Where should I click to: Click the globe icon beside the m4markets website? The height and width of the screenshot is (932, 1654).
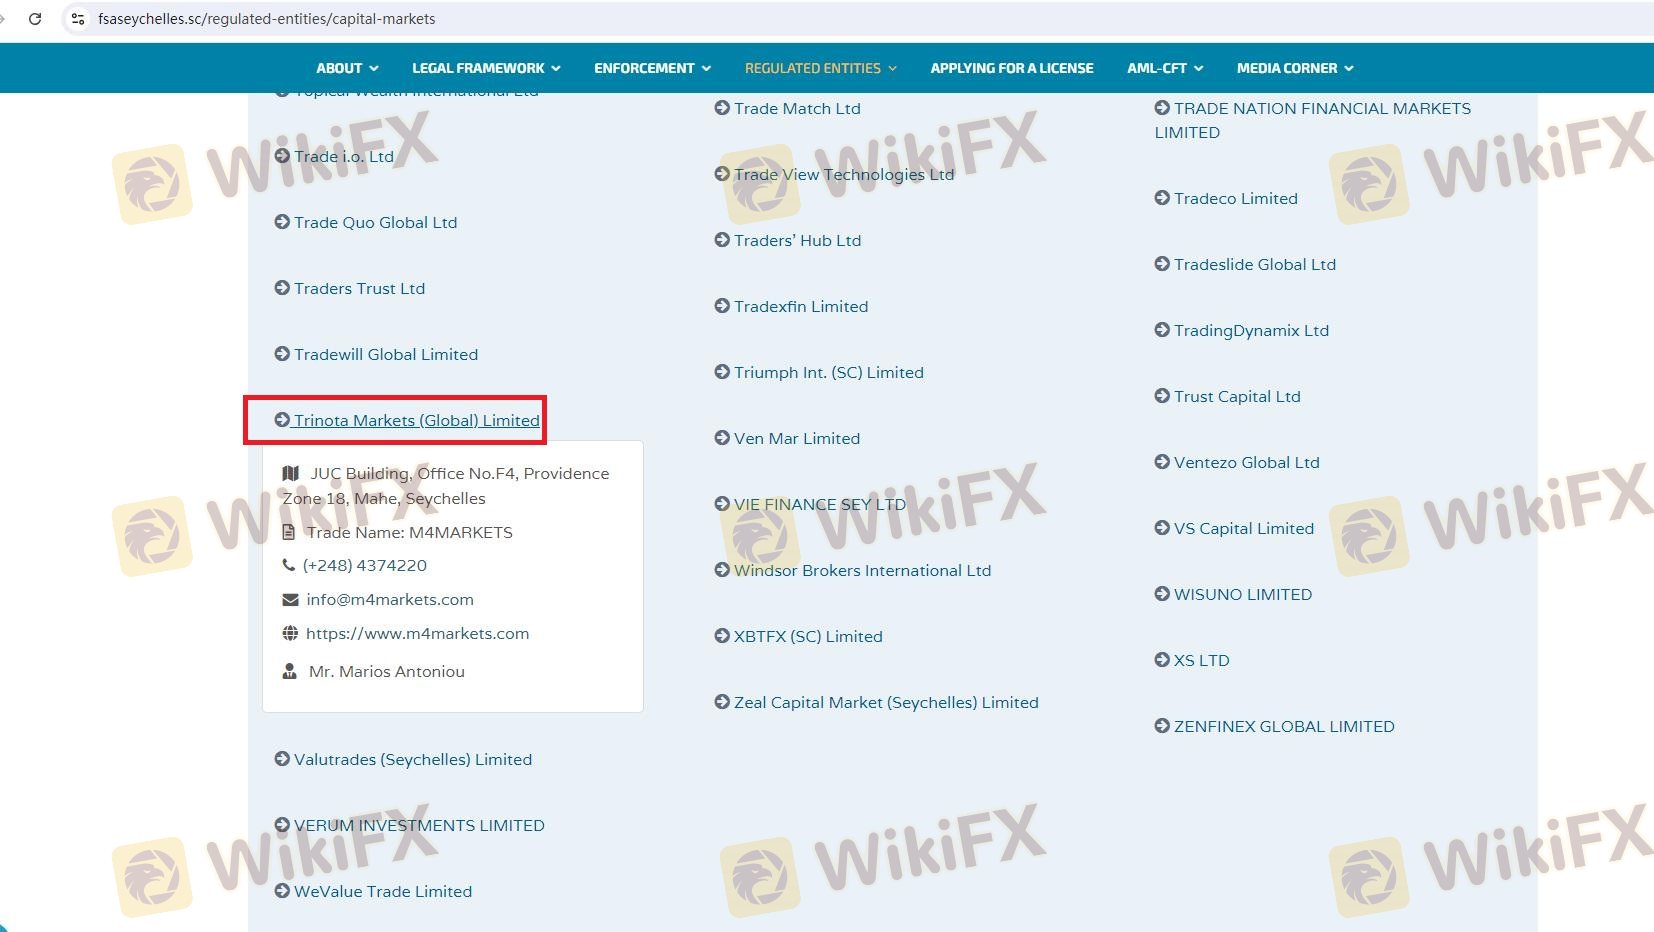(x=290, y=633)
